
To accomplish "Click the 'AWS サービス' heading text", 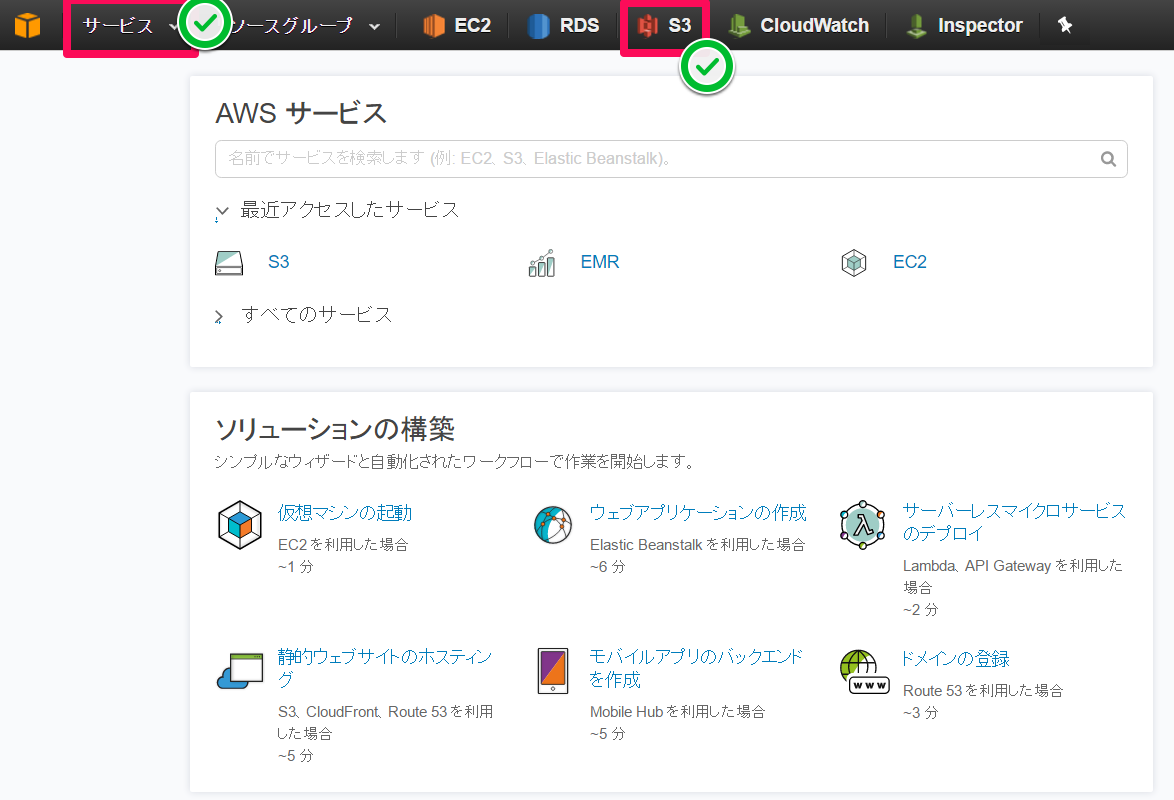I will tap(301, 113).
